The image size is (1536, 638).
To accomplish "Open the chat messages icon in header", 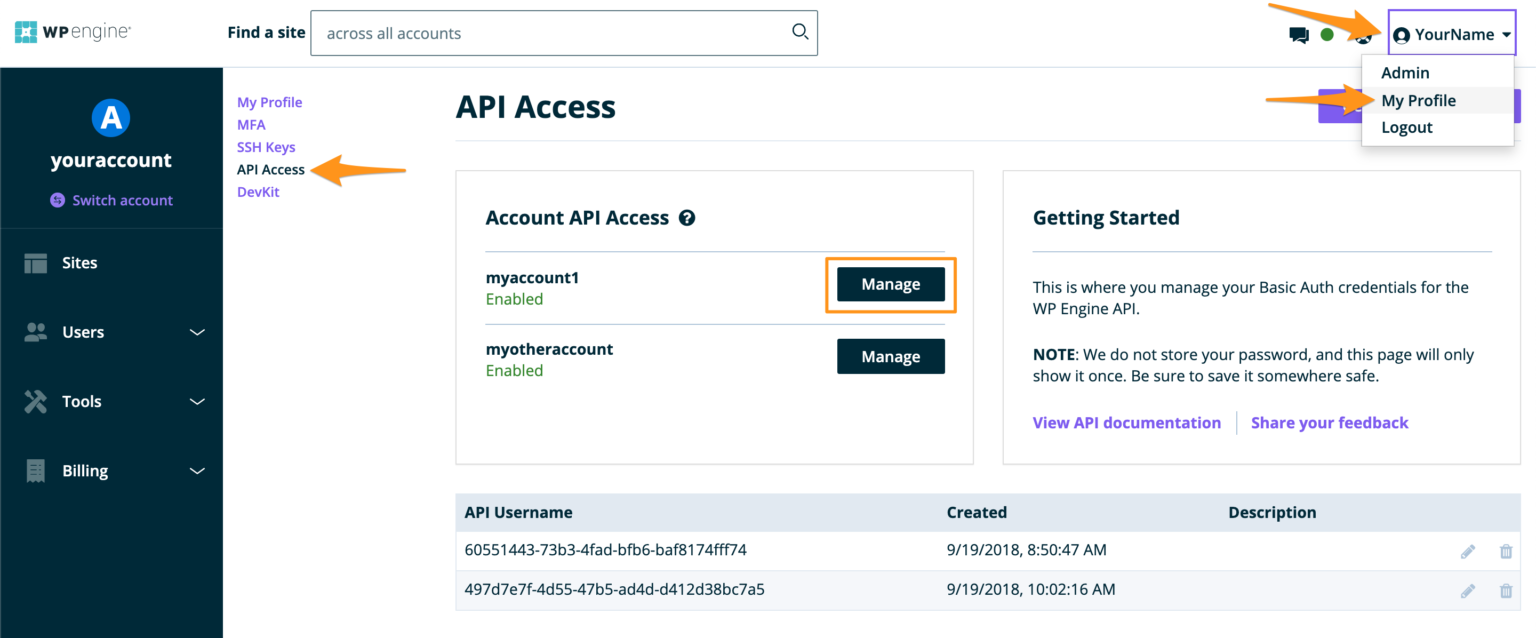I will 1299,33.
